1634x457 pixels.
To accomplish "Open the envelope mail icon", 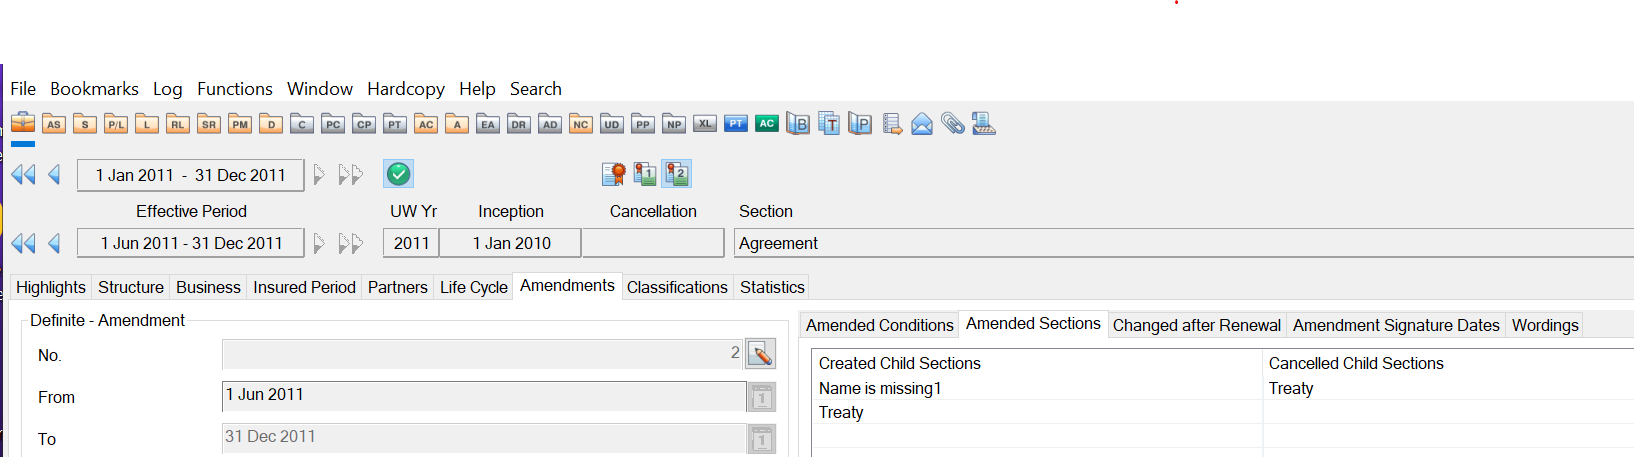I will [922, 124].
